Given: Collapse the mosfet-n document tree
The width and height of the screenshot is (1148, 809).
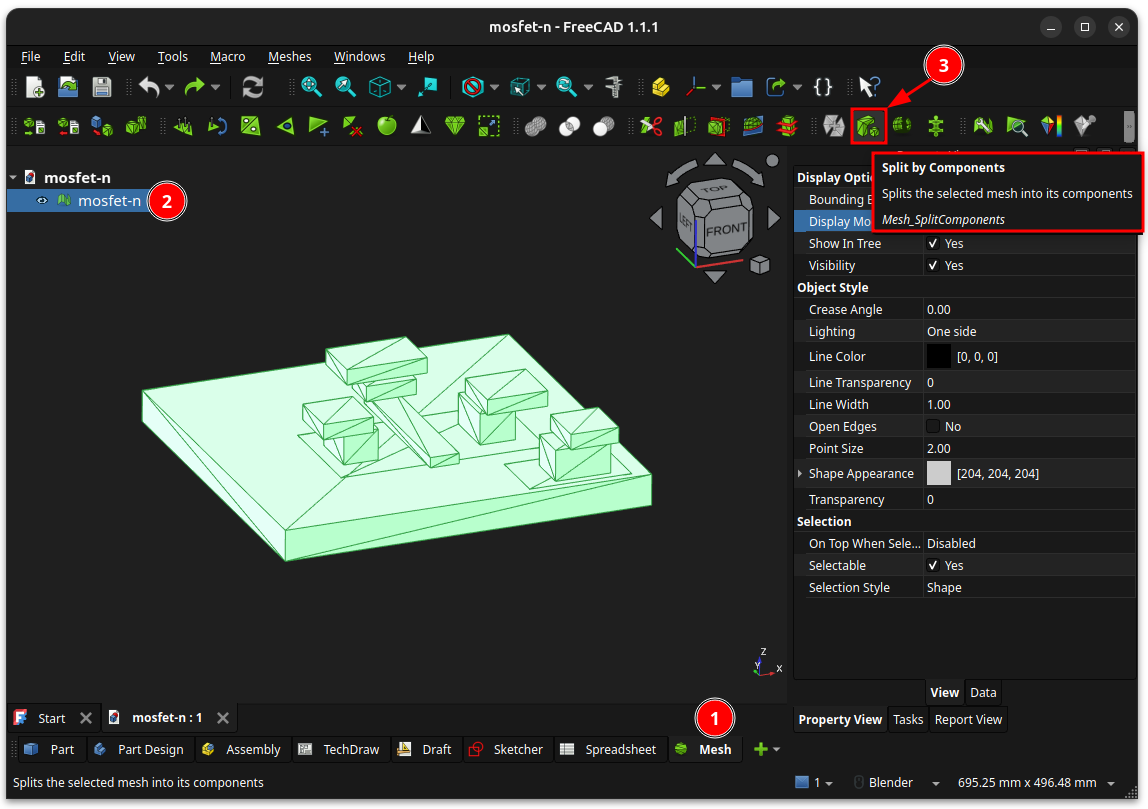Looking at the screenshot, I should coord(13,178).
